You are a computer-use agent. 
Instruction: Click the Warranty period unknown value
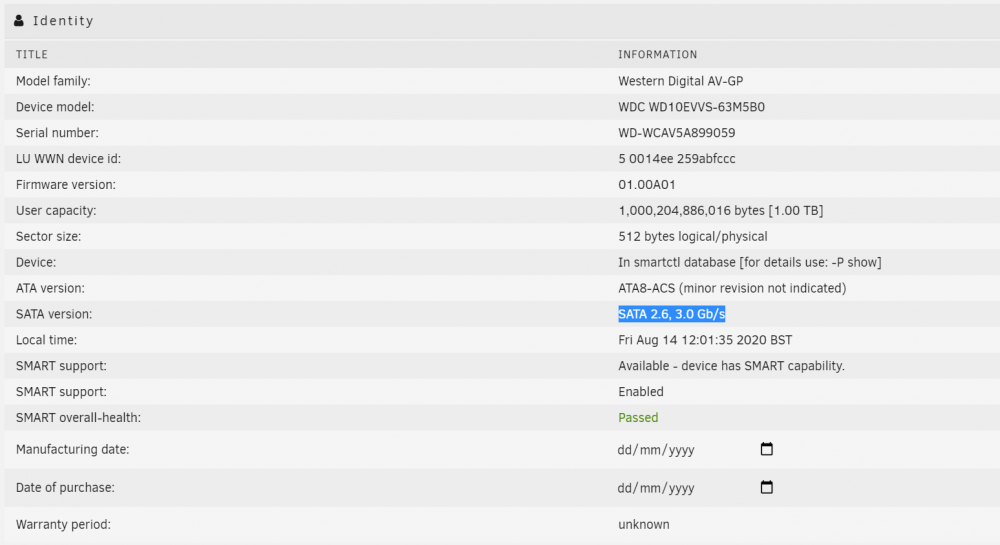pos(643,525)
